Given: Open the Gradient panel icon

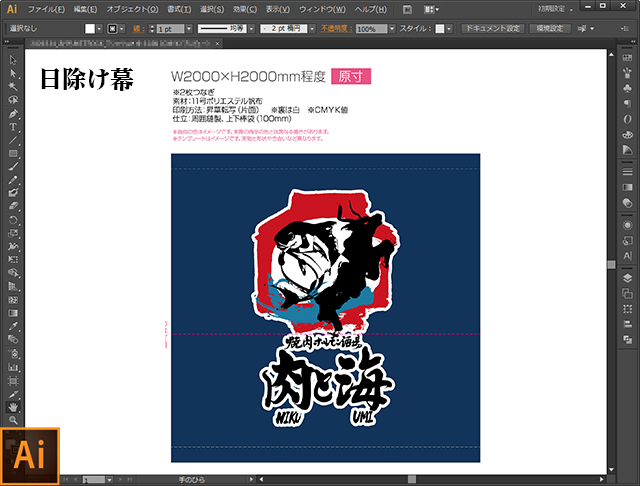Looking at the screenshot, I should [x=627, y=187].
